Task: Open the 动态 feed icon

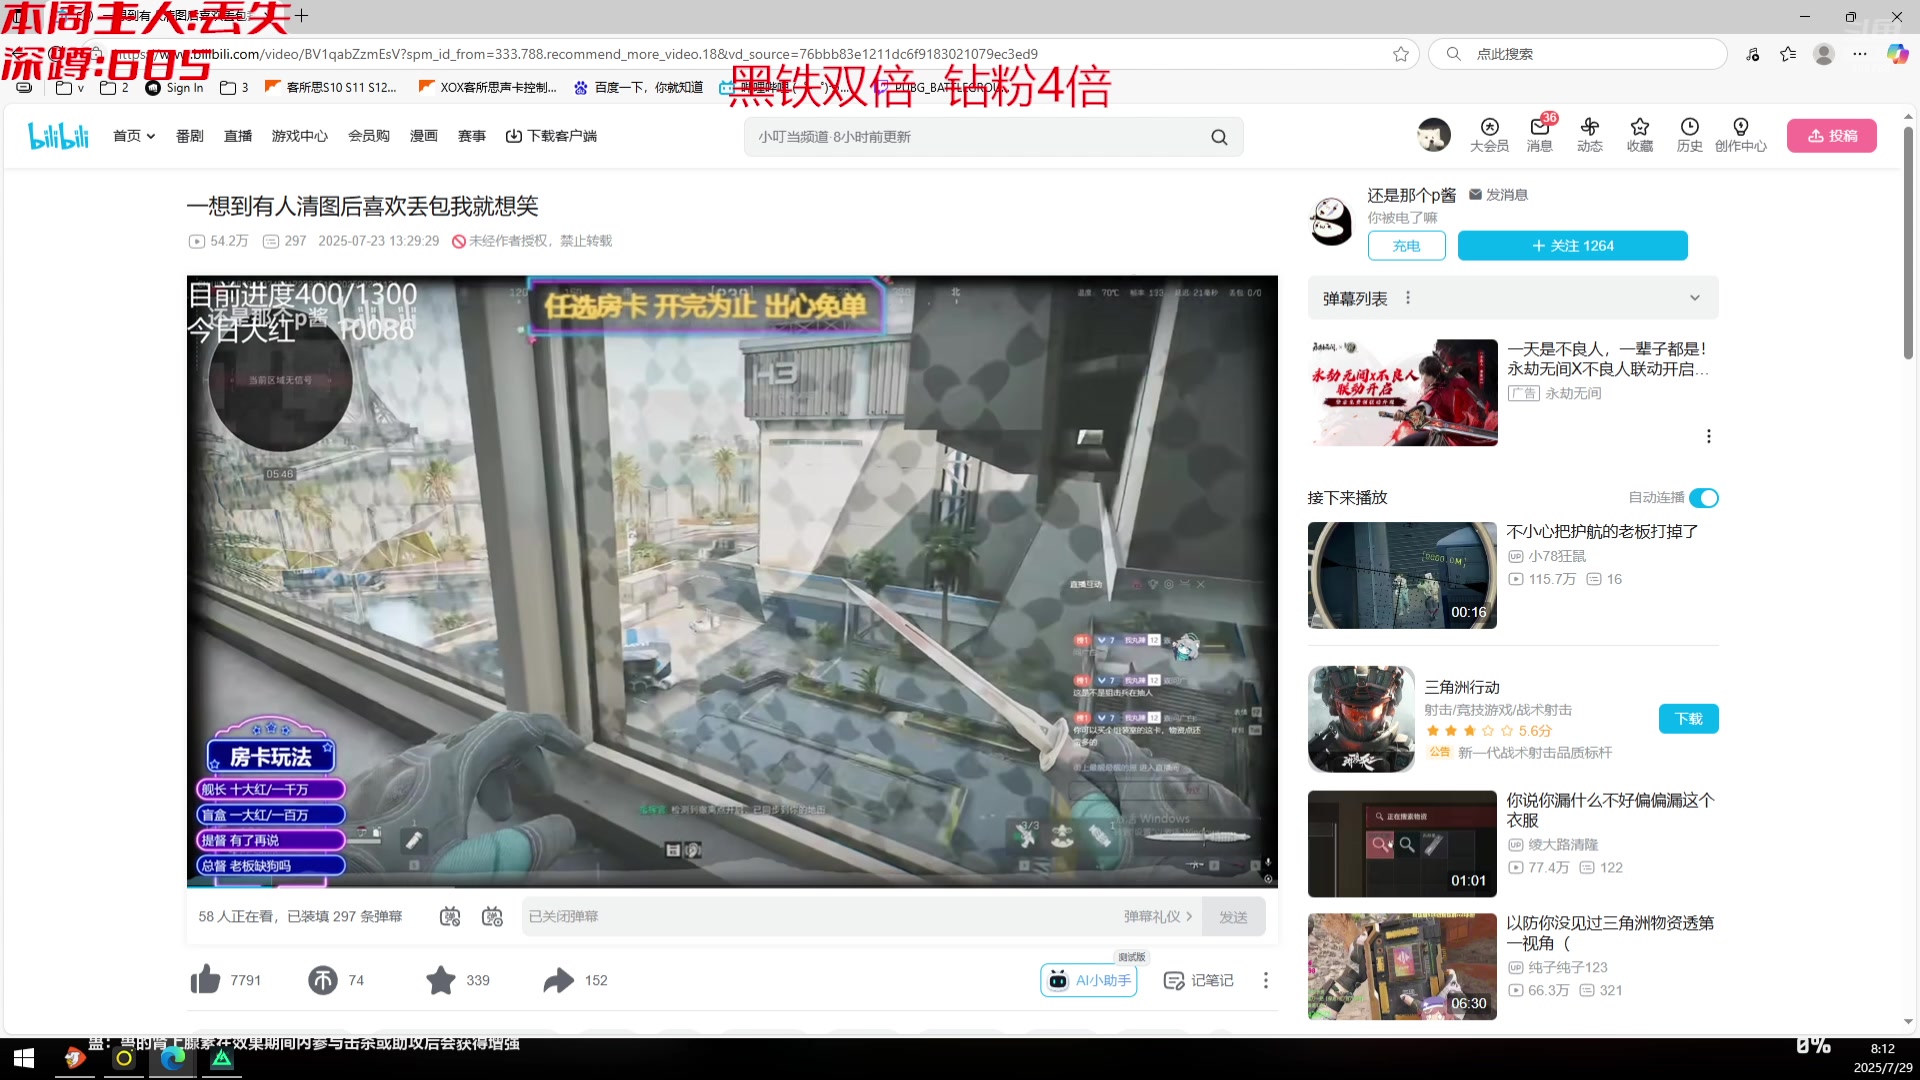Action: 1589,135
